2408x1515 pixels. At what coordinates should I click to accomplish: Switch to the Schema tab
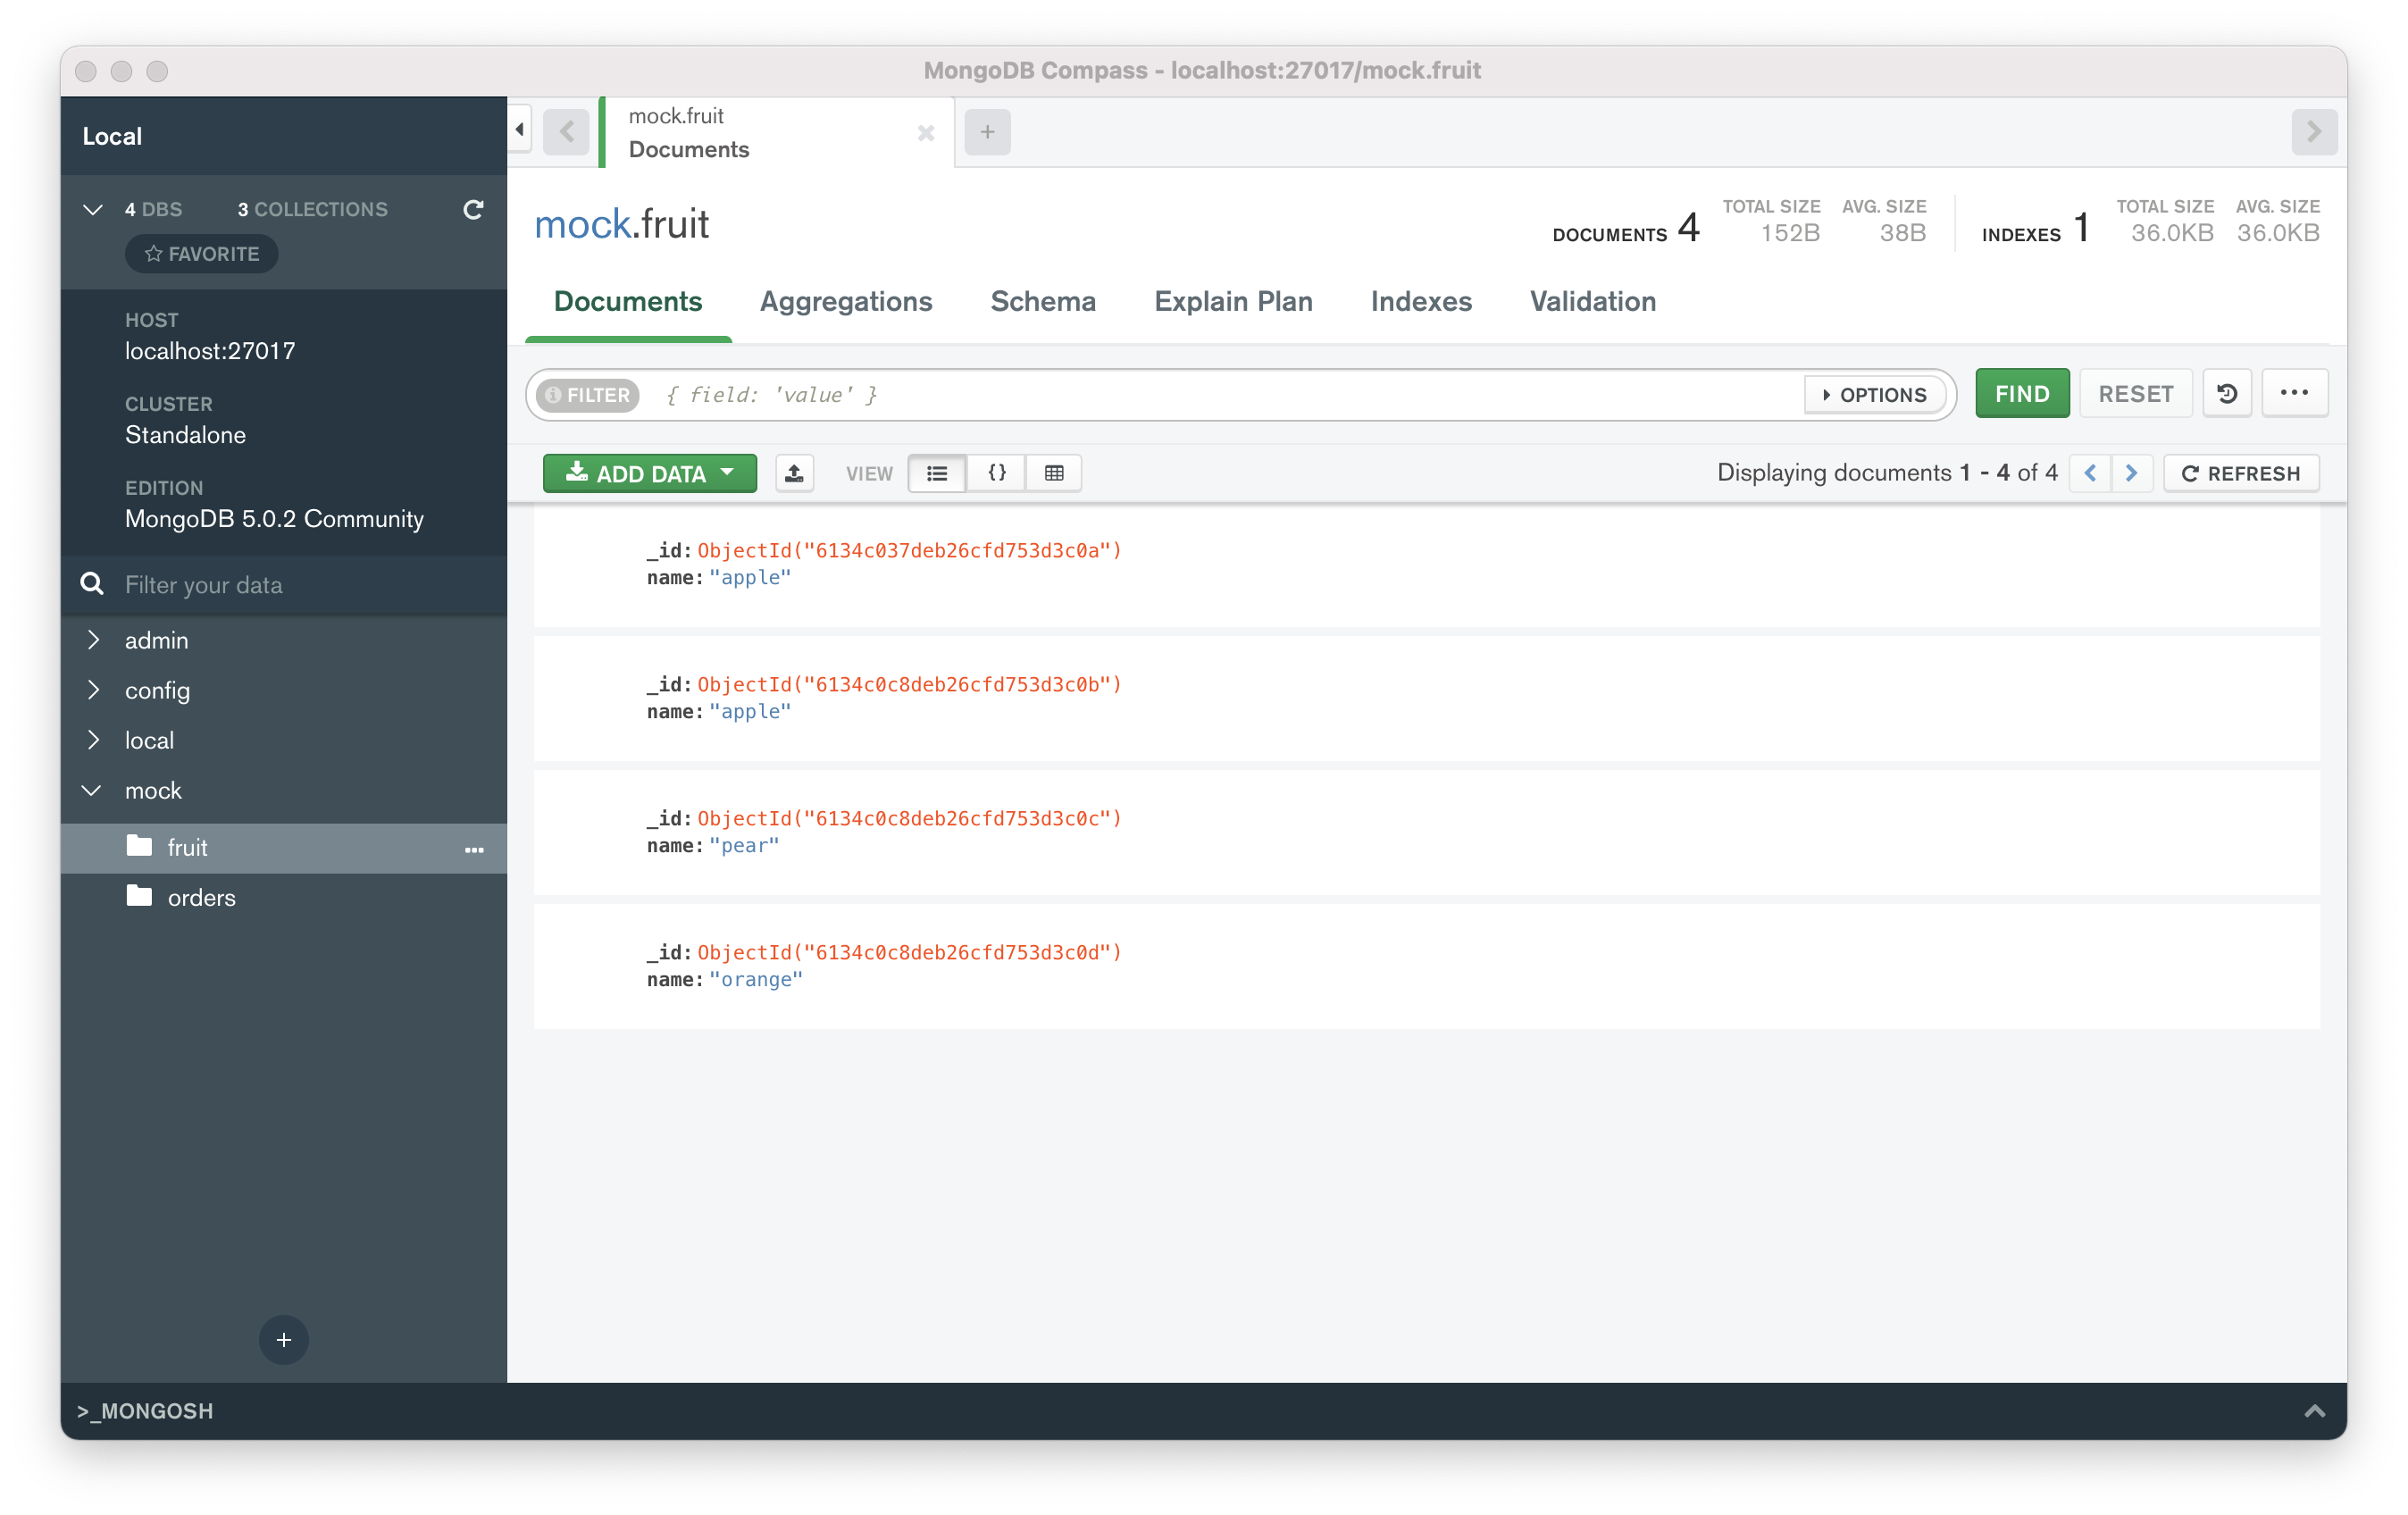[x=1043, y=301]
